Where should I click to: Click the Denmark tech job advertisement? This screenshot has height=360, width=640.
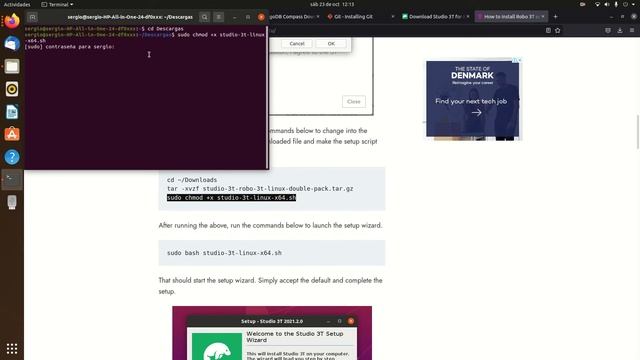(473, 99)
